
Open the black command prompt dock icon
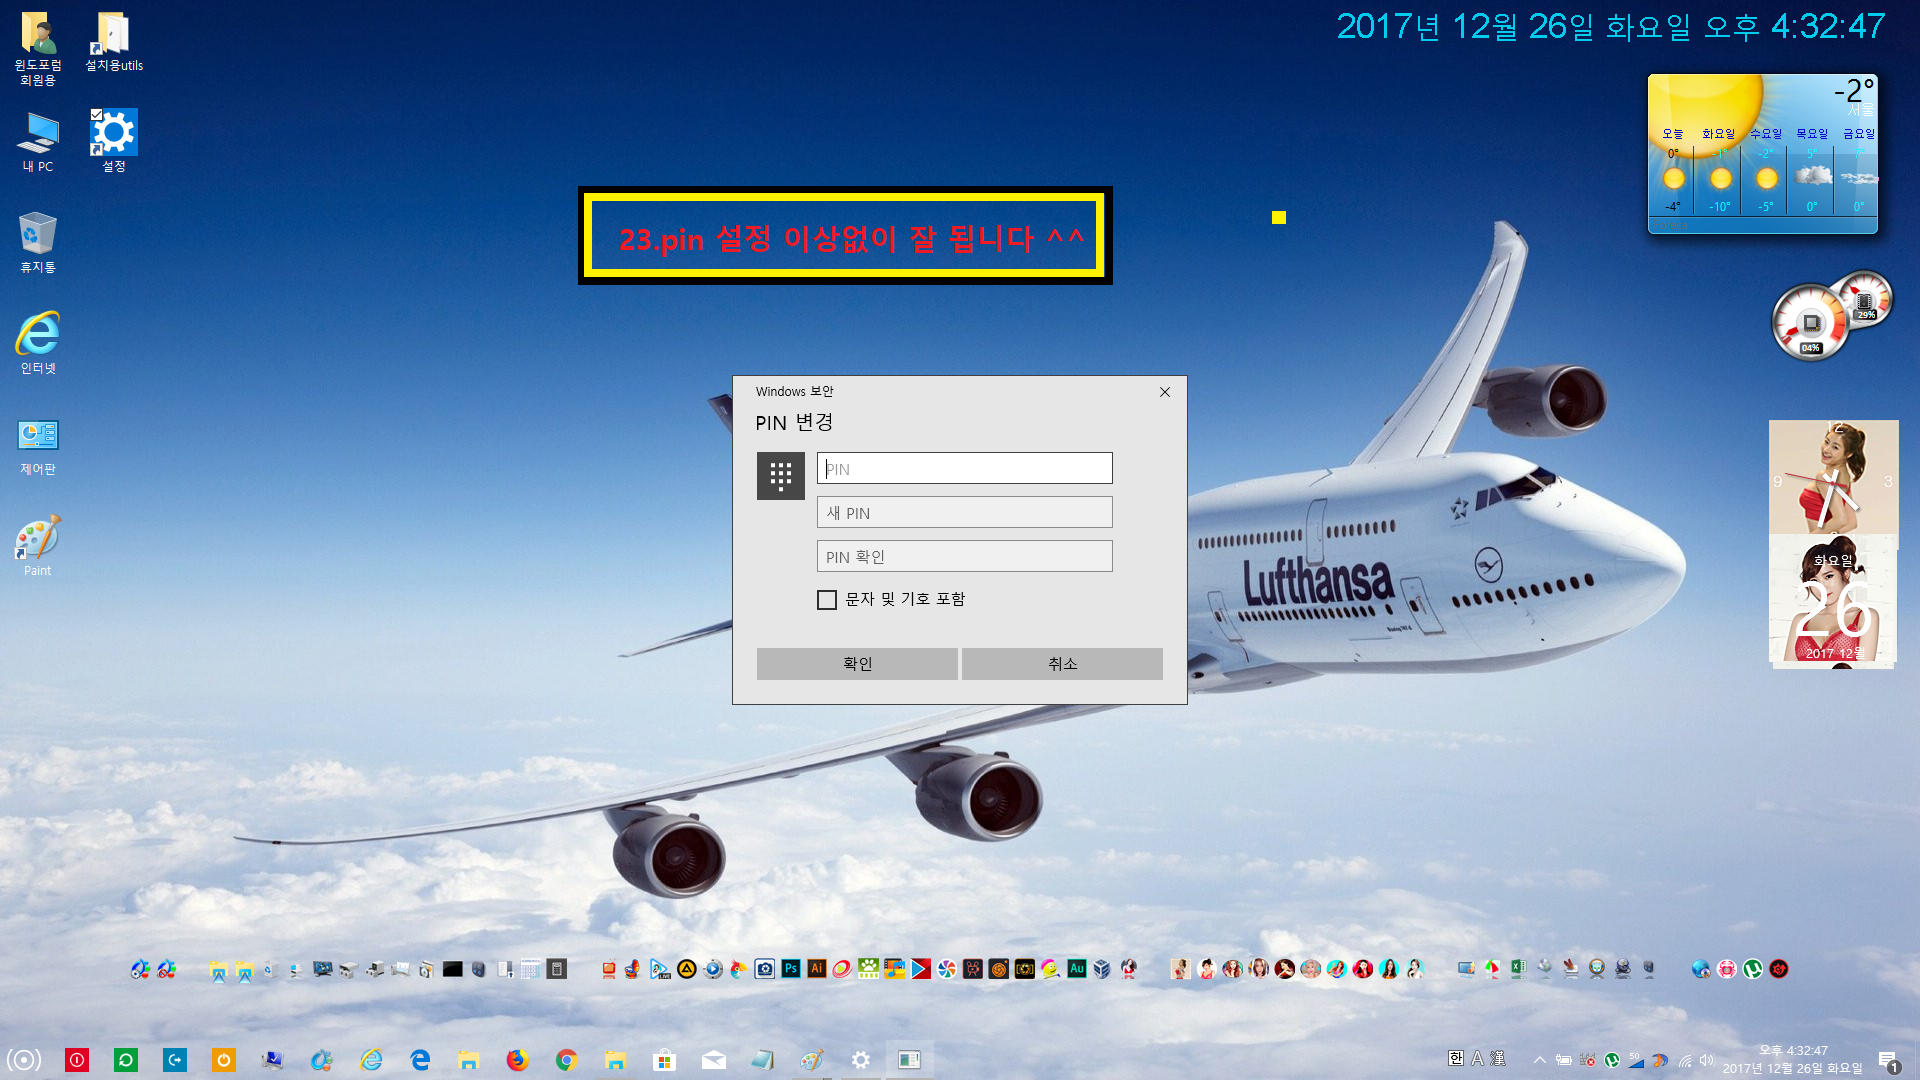tap(452, 968)
